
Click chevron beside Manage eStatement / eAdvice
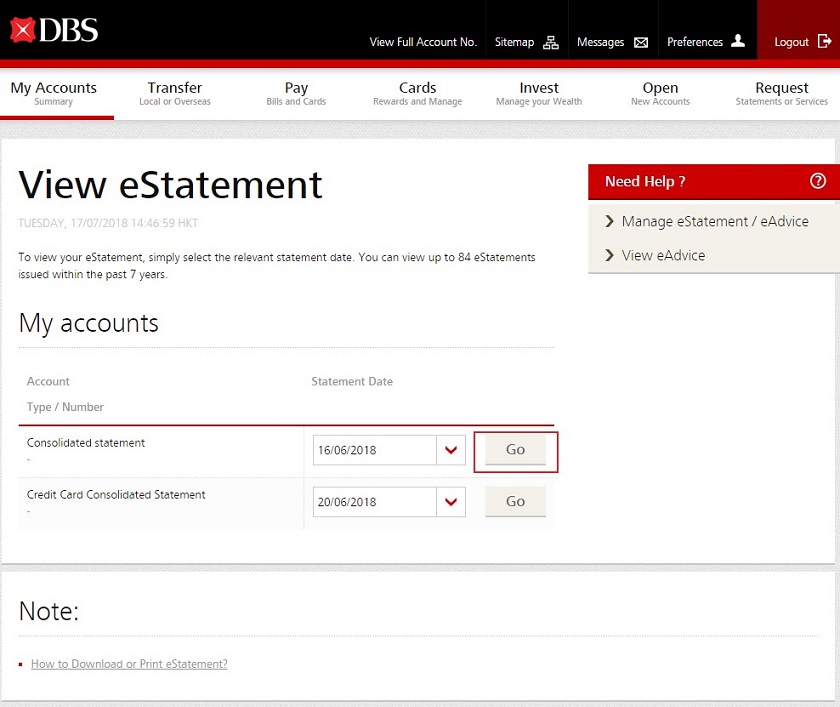[609, 221]
